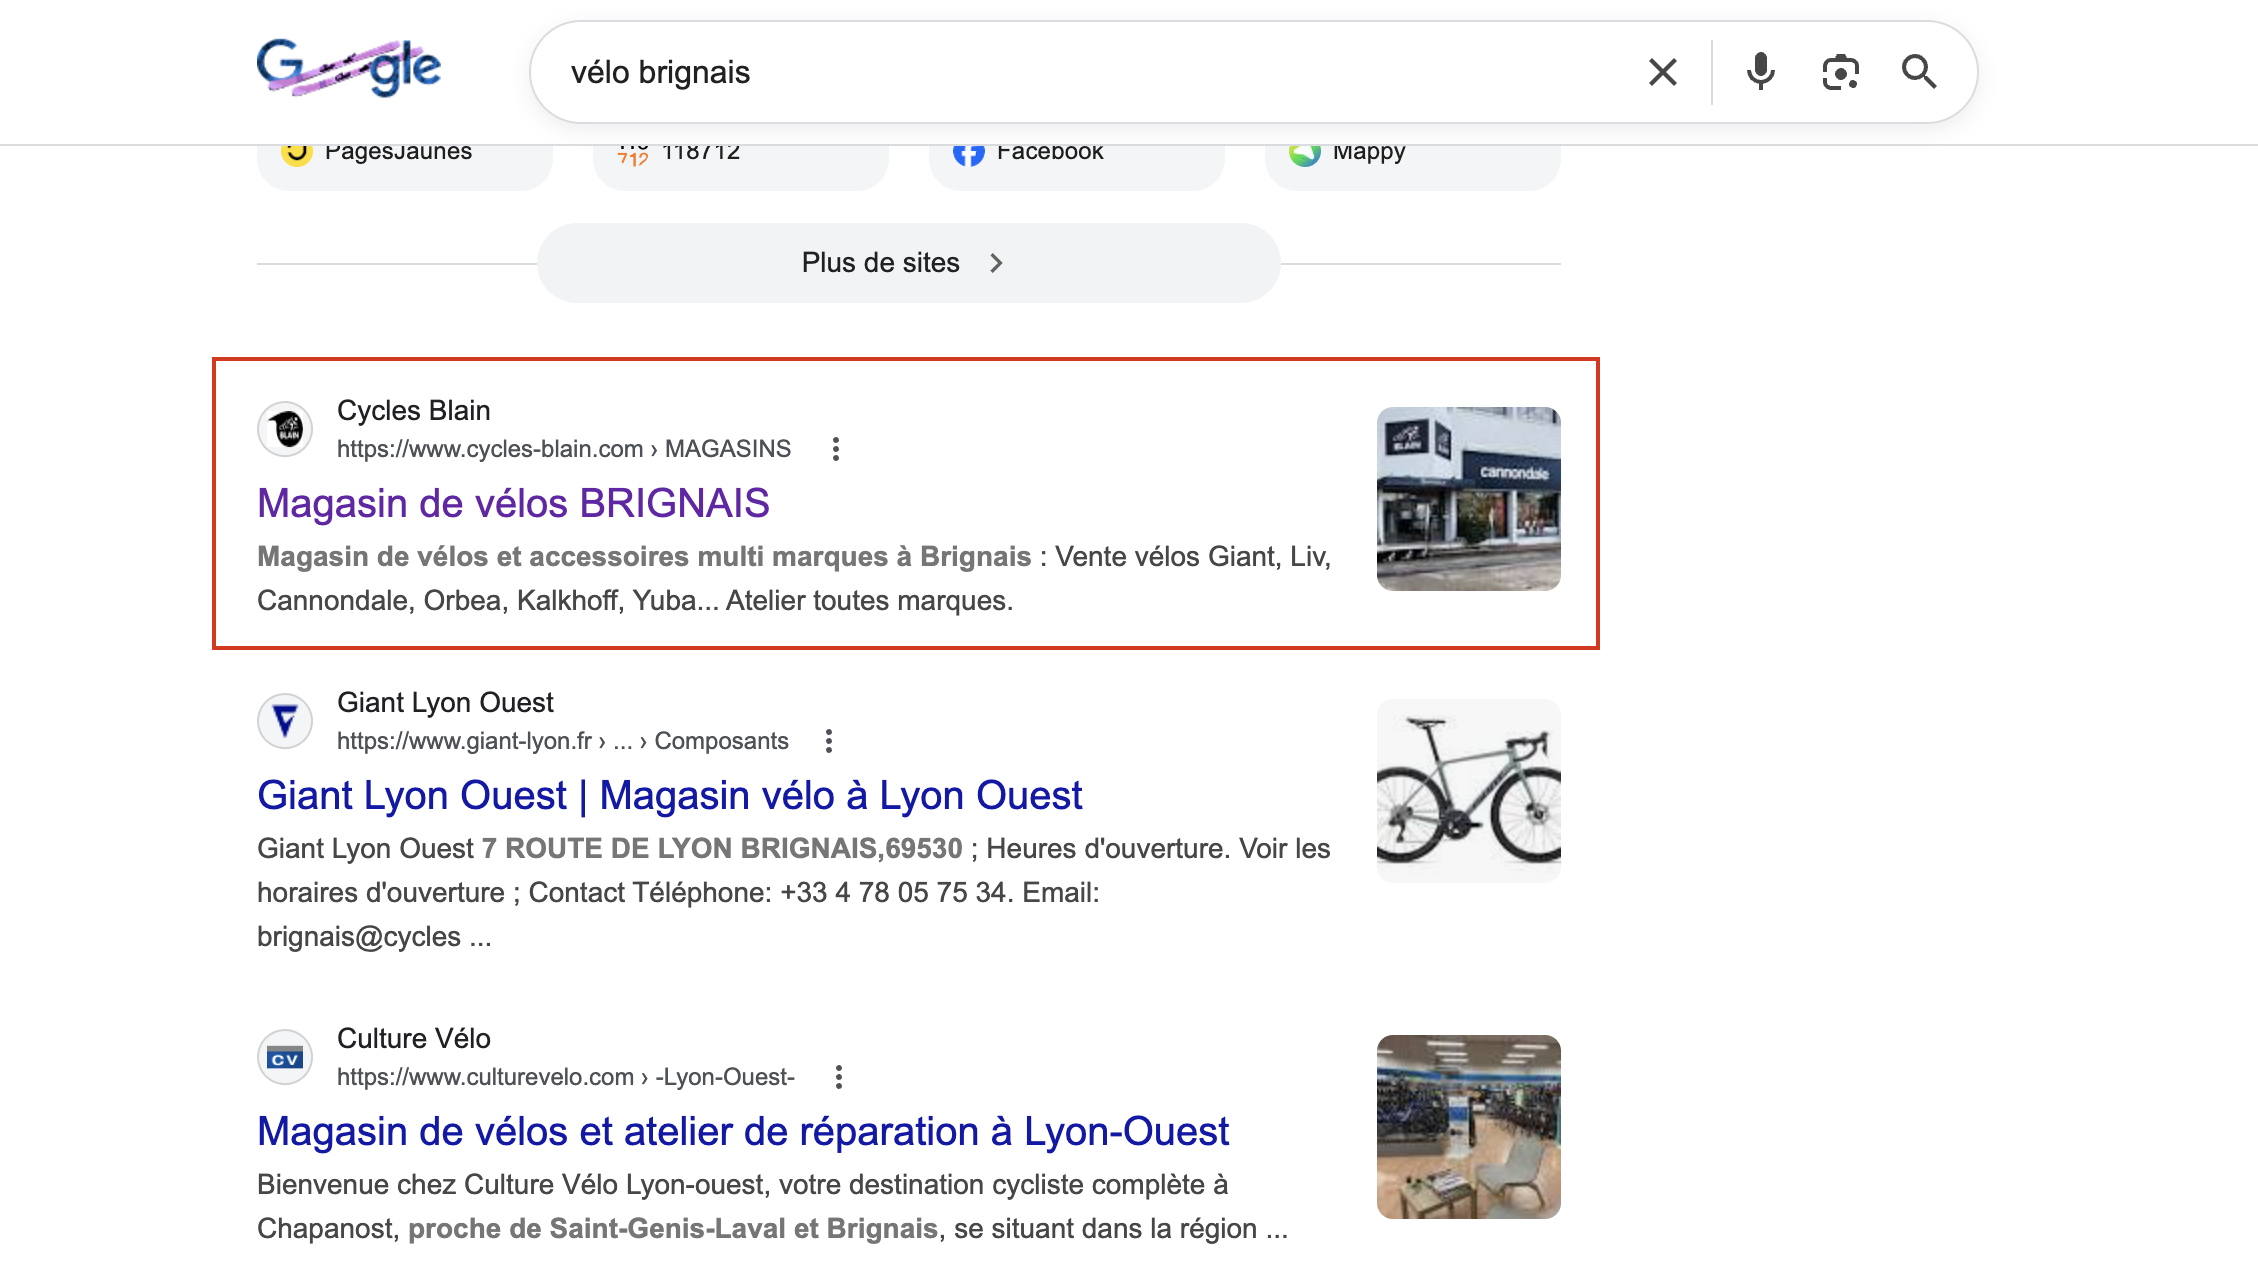Open Magasin de vélos et atelier Lyon-Ouest link

[x=743, y=1131]
